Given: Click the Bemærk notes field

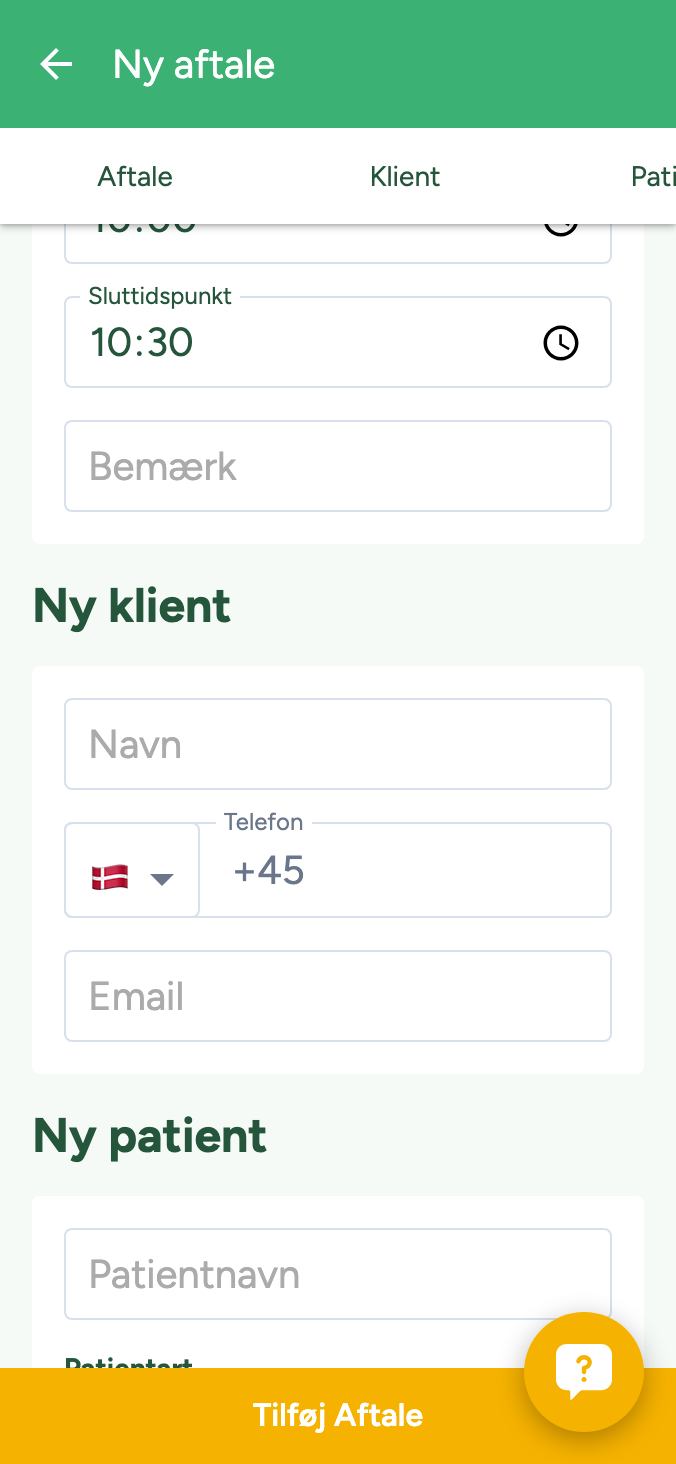Looking at the screenshot, I should pos(338,467).
